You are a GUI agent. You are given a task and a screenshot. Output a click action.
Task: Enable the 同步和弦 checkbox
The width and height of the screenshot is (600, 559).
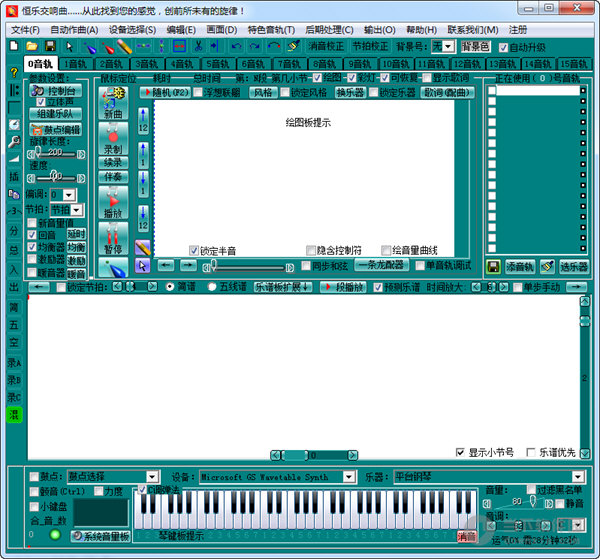click(306, 266)
